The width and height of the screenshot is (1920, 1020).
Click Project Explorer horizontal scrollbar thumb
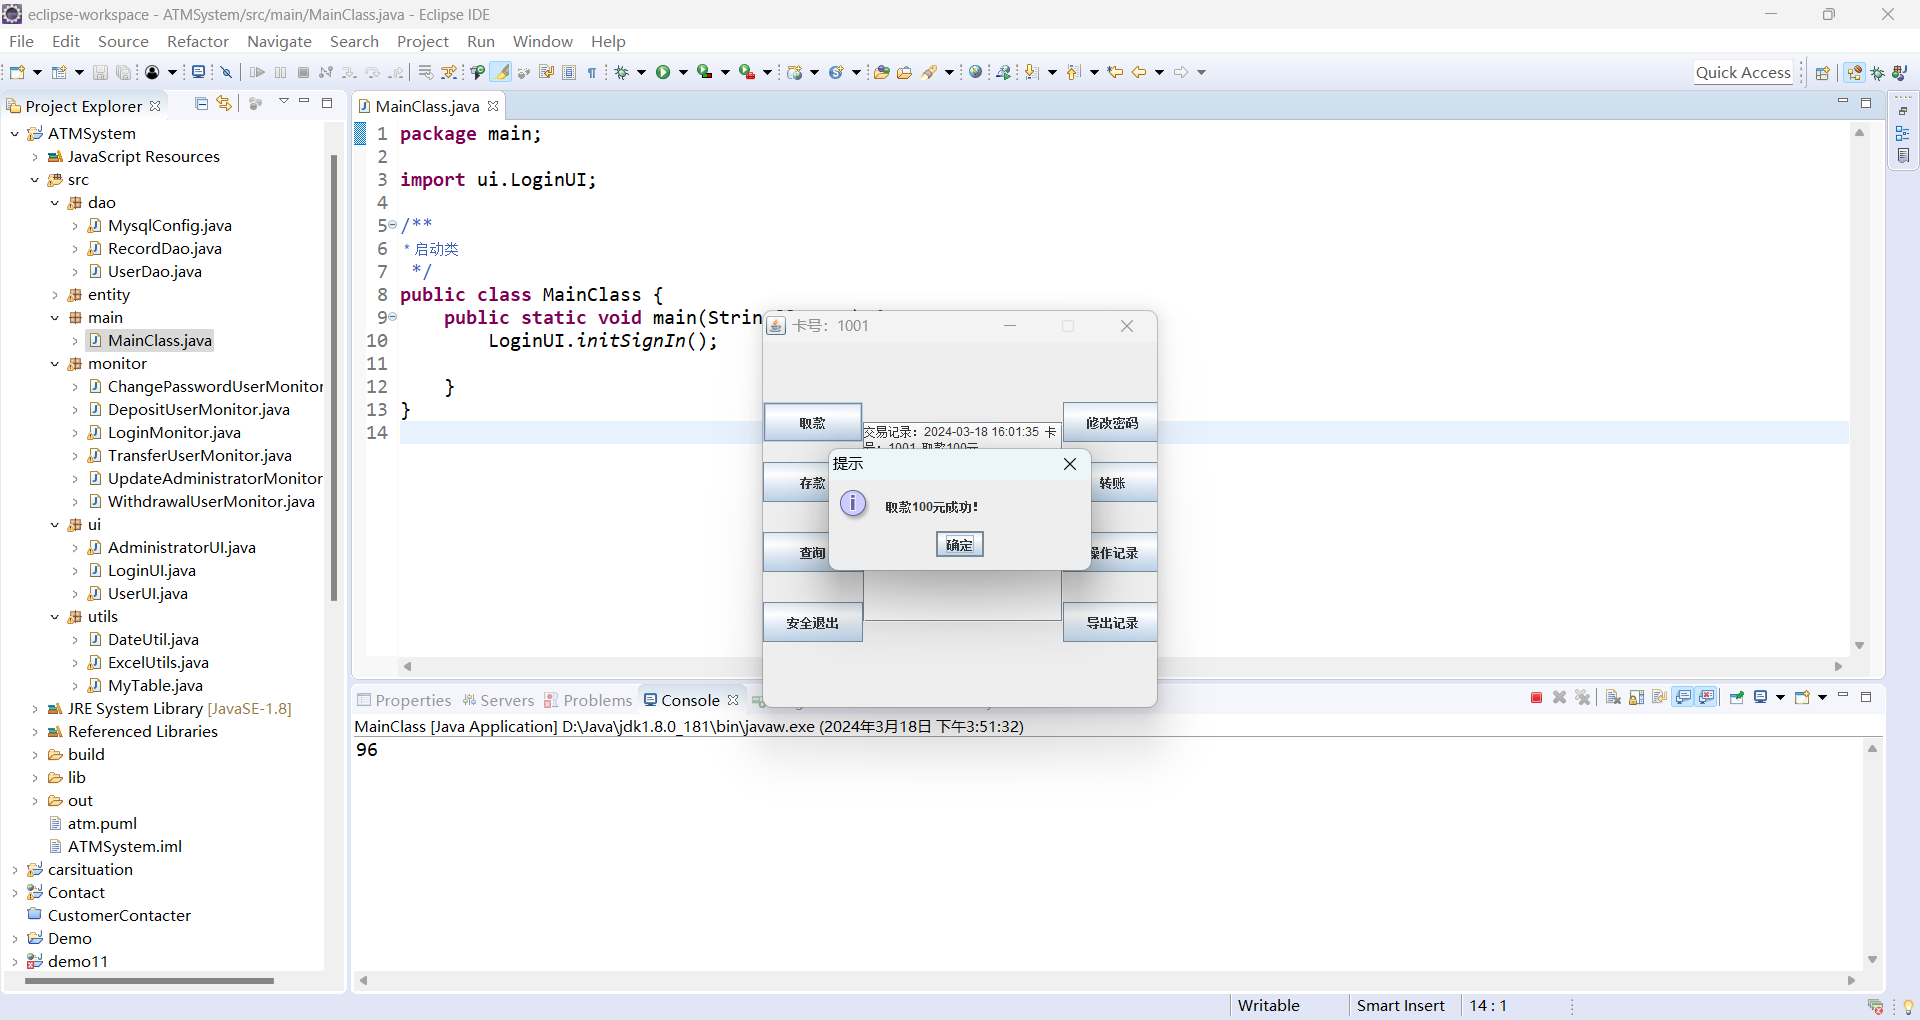(150, 981)
